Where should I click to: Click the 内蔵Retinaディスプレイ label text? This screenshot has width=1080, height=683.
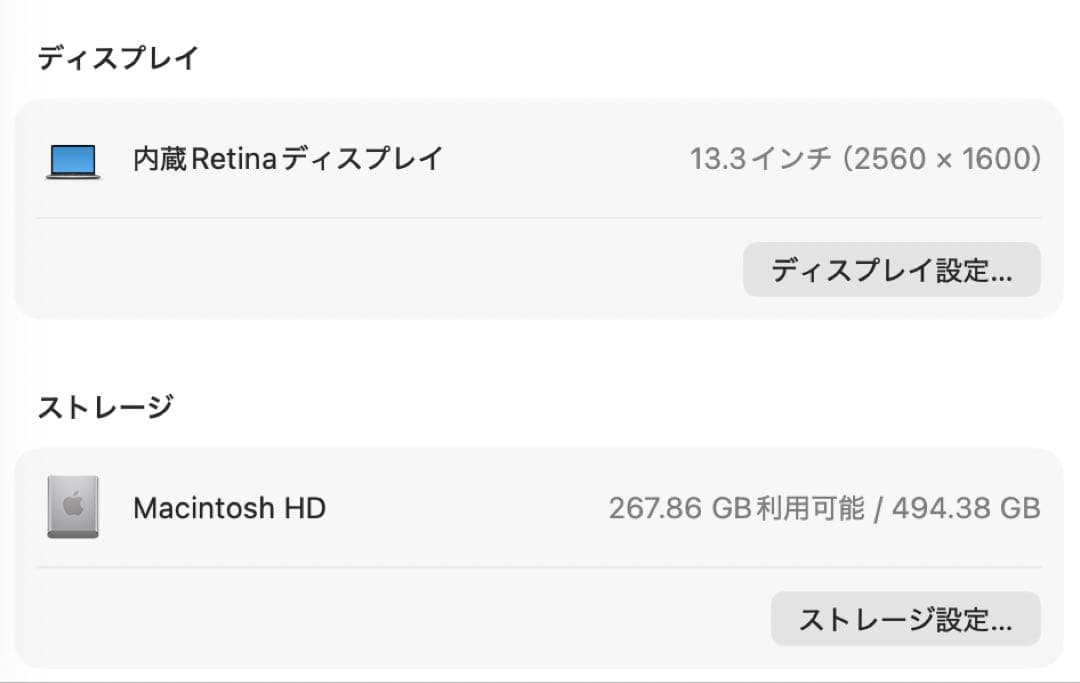coord(286,158)
